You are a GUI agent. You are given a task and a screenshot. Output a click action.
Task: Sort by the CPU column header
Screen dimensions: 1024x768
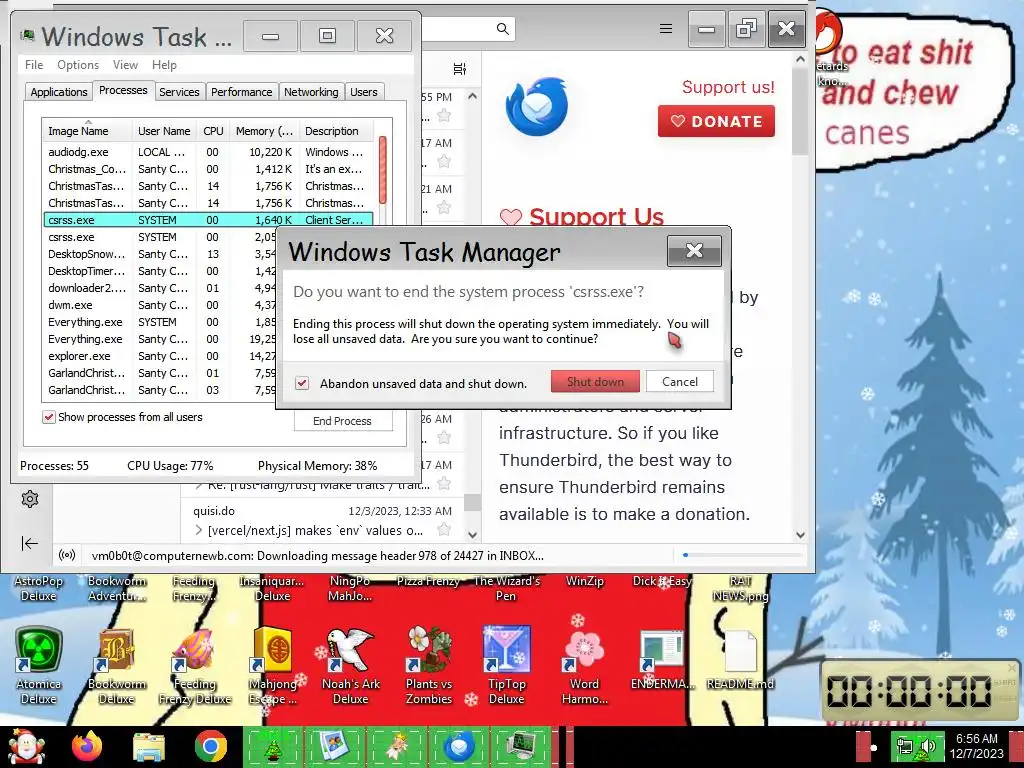[x=213, y=131]
